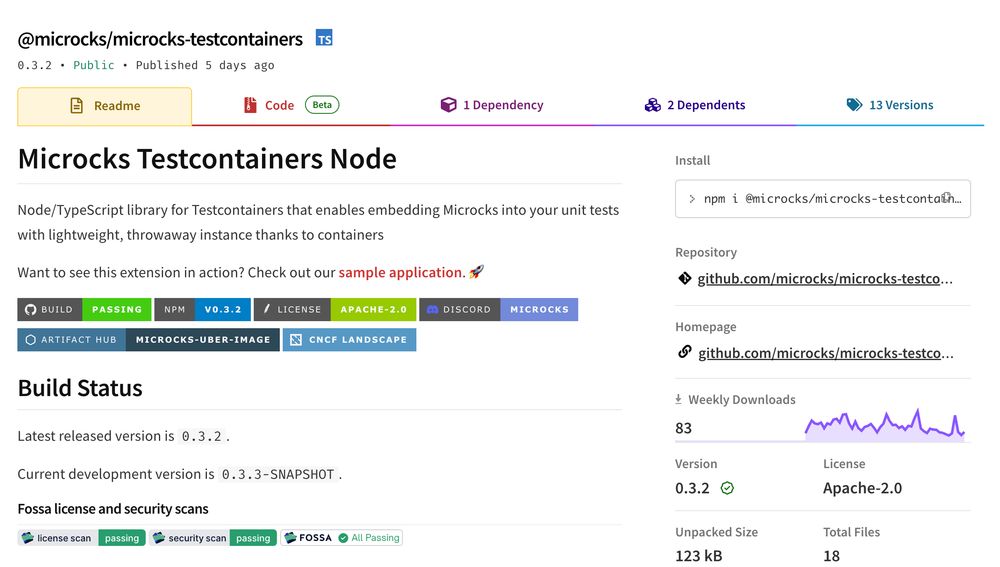
Task: Open the CNCF Landscape badge
Action: click(349, 339)
